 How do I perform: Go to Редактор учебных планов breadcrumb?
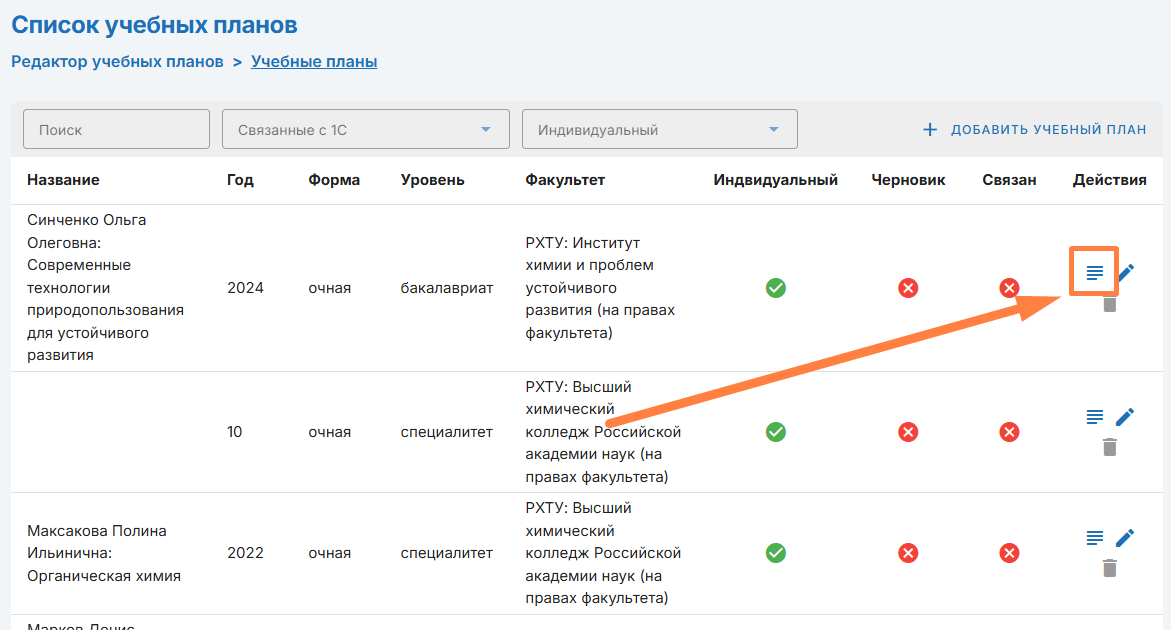pyautogui.click(x=117, y=62)
